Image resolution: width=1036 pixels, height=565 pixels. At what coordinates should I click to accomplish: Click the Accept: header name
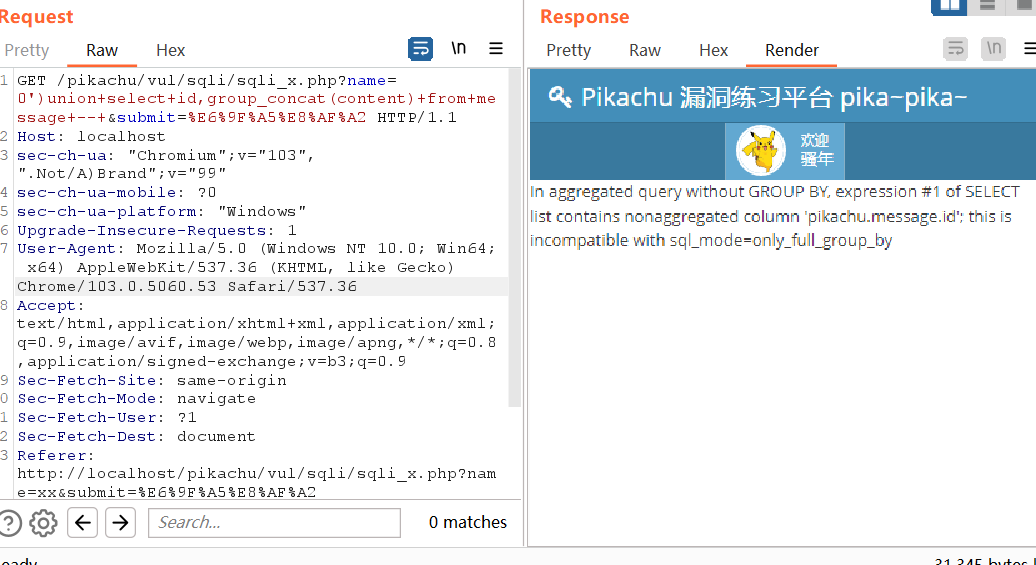coord(51,305)
